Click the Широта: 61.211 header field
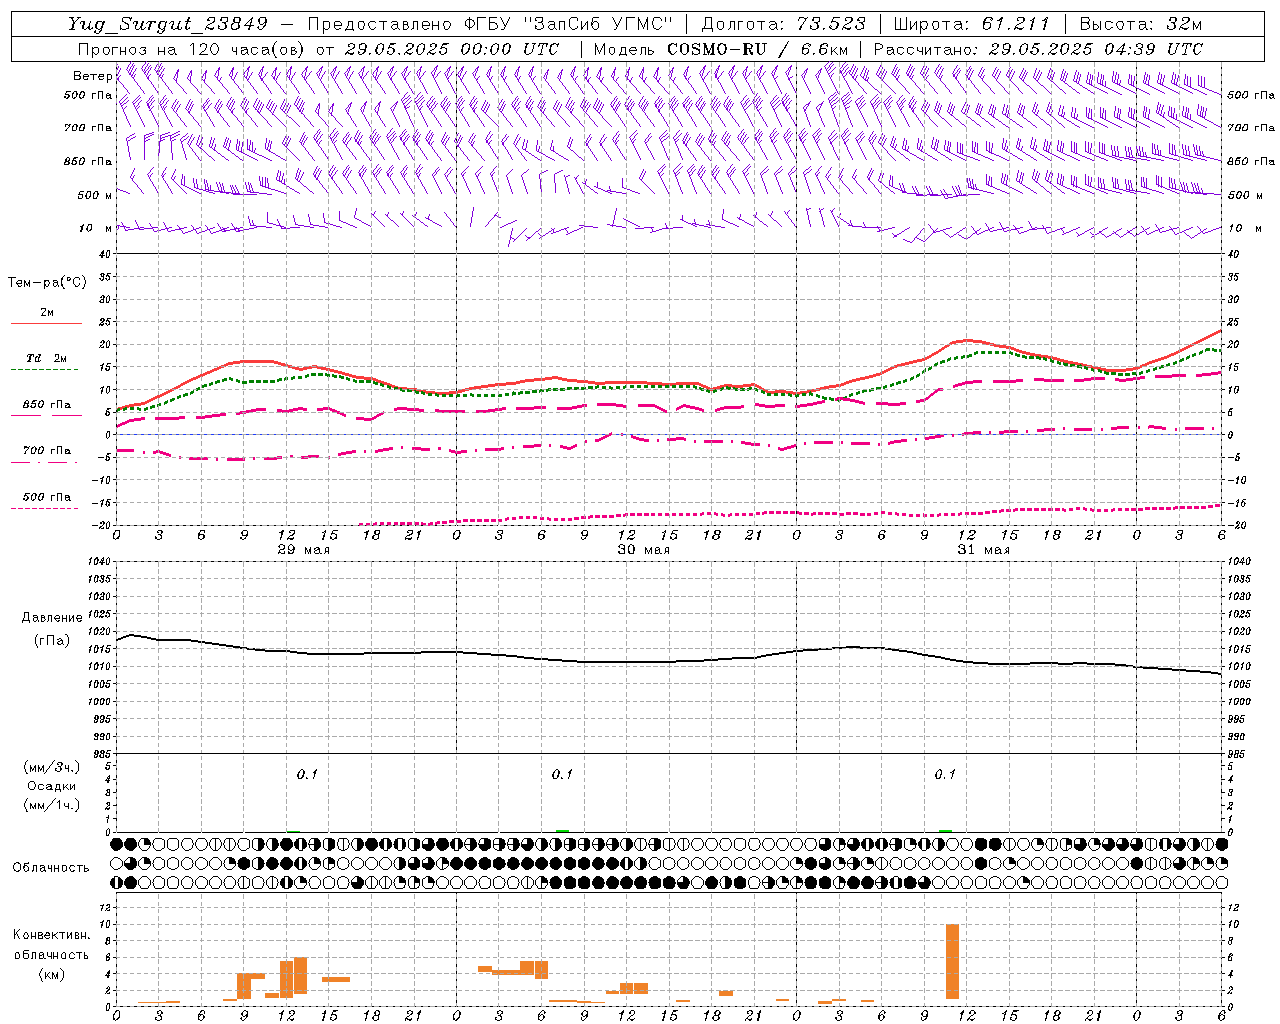The image size is (1280, 1024). click(x=971, y=24)
